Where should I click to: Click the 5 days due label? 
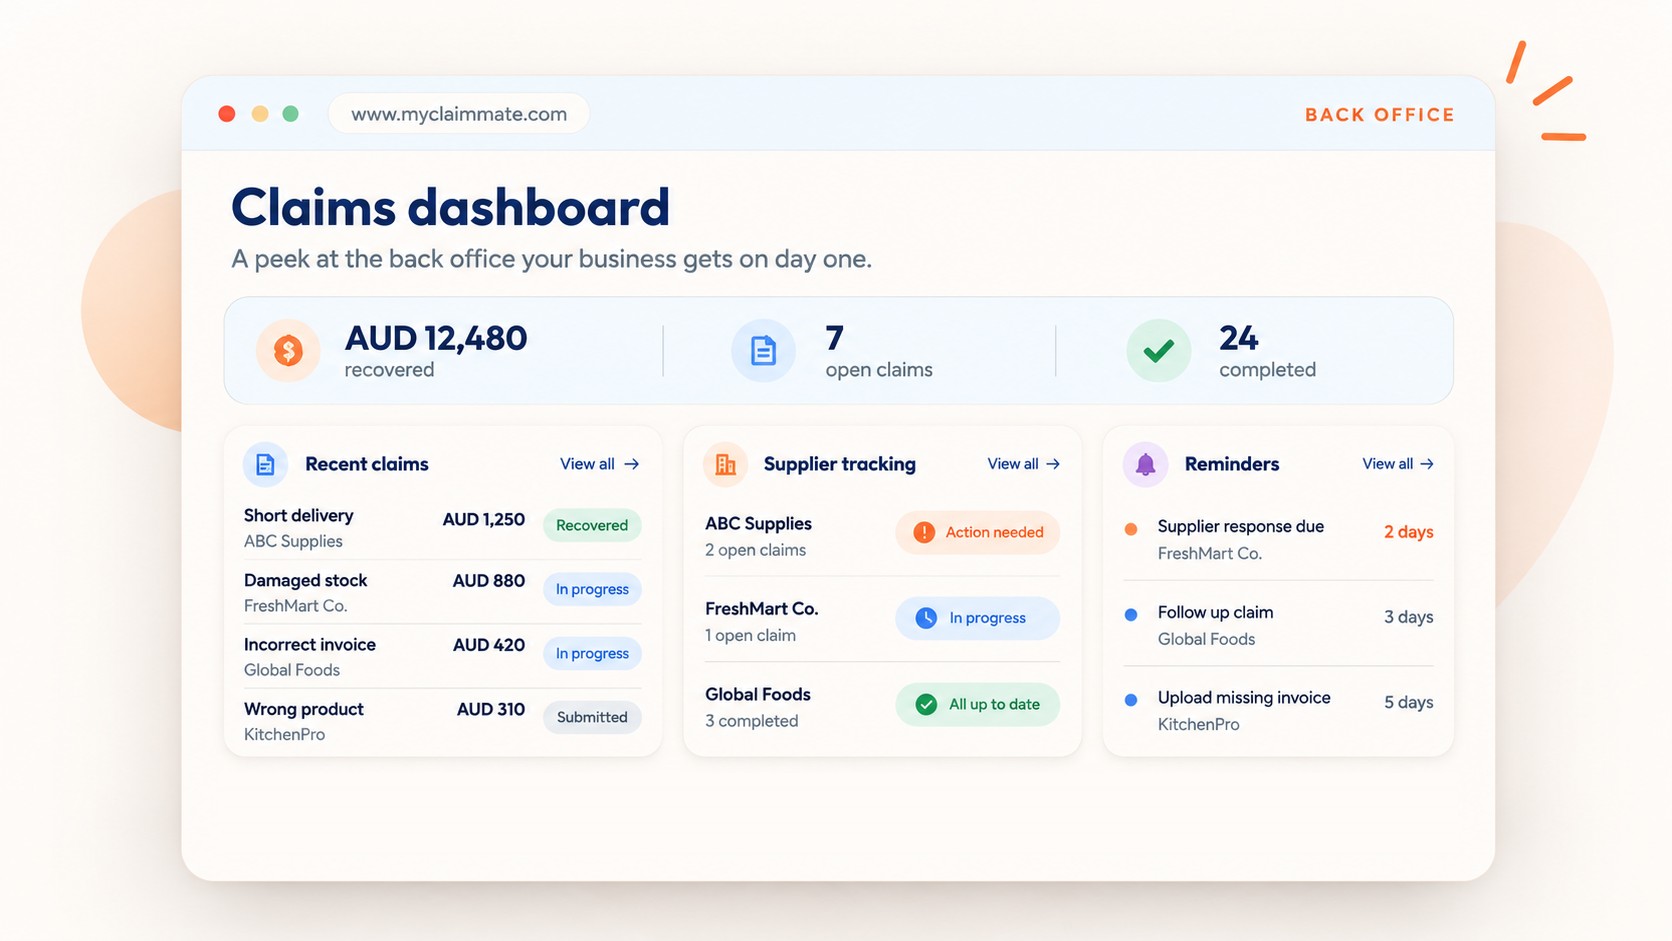pos(1408,702)
